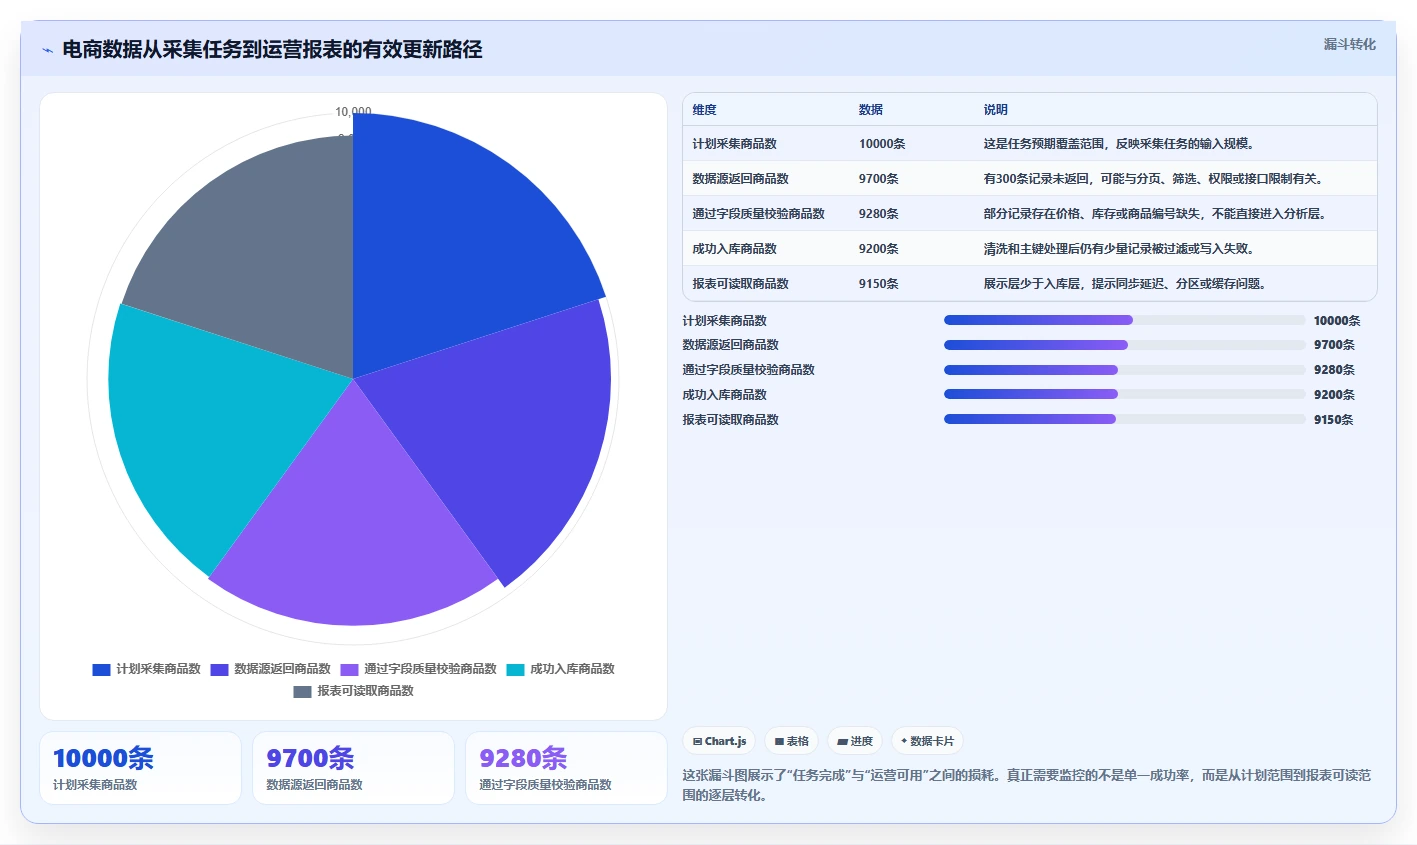The width and height of the screenshot is (1417, 845).
Task: Click the 计划采集商品数 progress bar
Action: (x=1125, y=320)
